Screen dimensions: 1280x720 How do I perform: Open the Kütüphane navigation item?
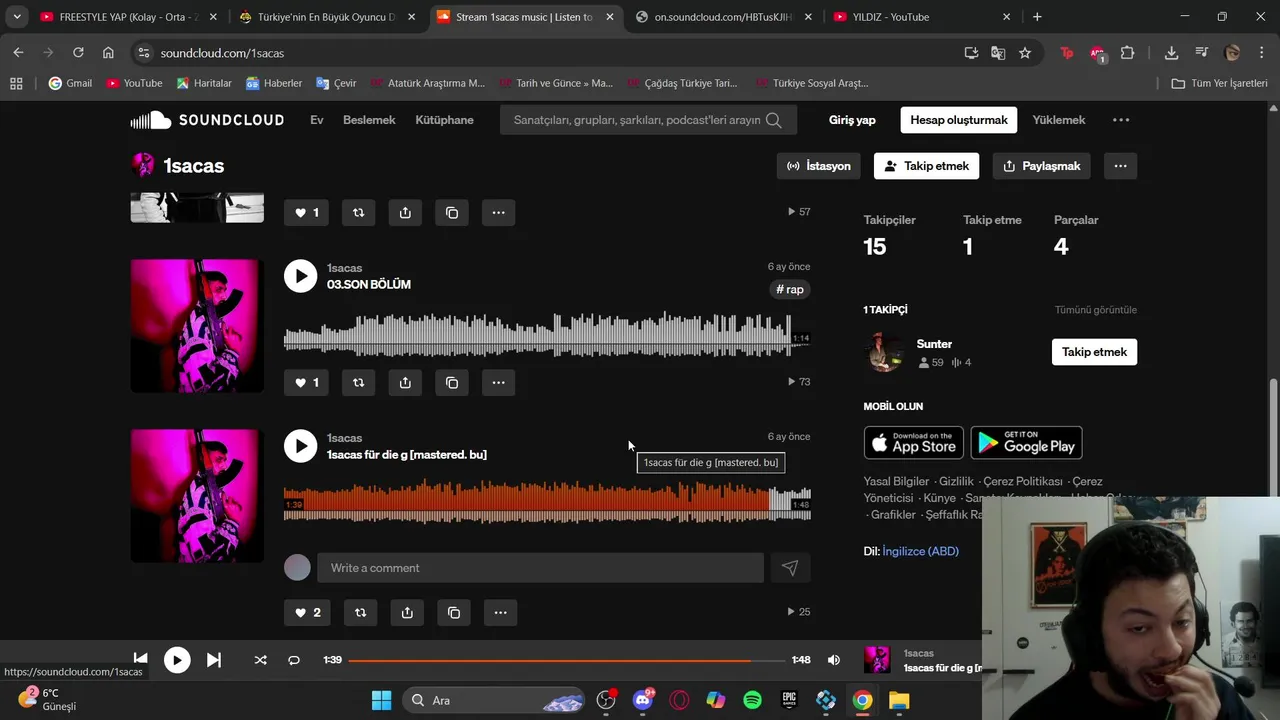444,120
